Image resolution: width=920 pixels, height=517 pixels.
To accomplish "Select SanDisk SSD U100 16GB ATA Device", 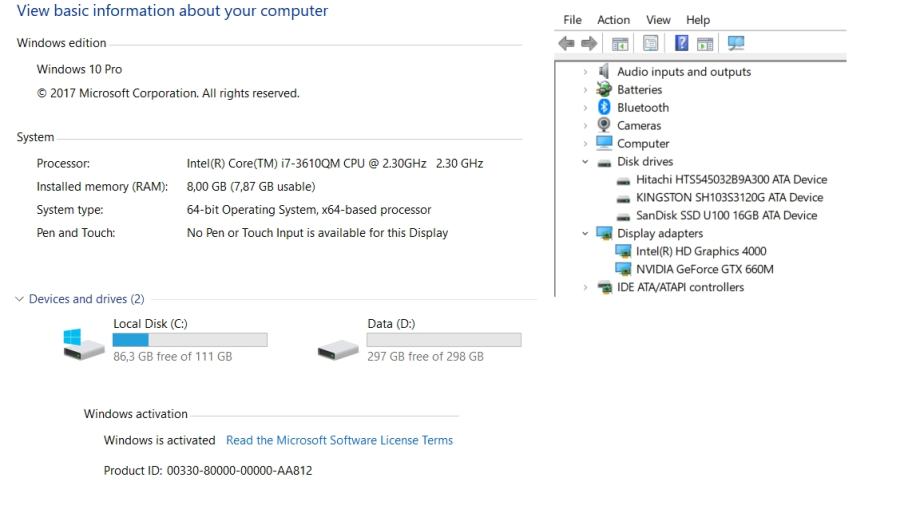I will (726, 215).
